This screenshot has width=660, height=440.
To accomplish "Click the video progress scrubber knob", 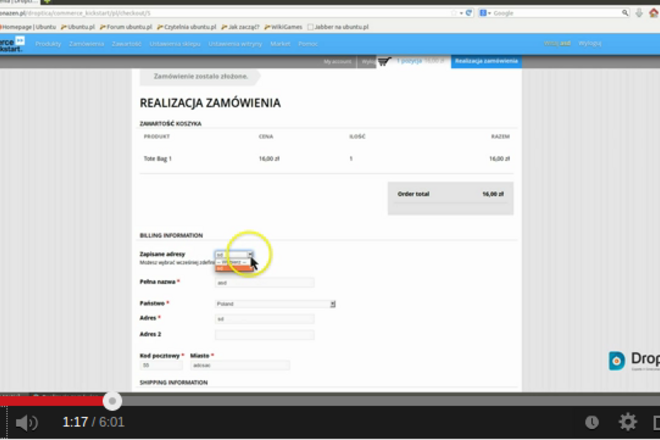I will (x=112, y=401).
